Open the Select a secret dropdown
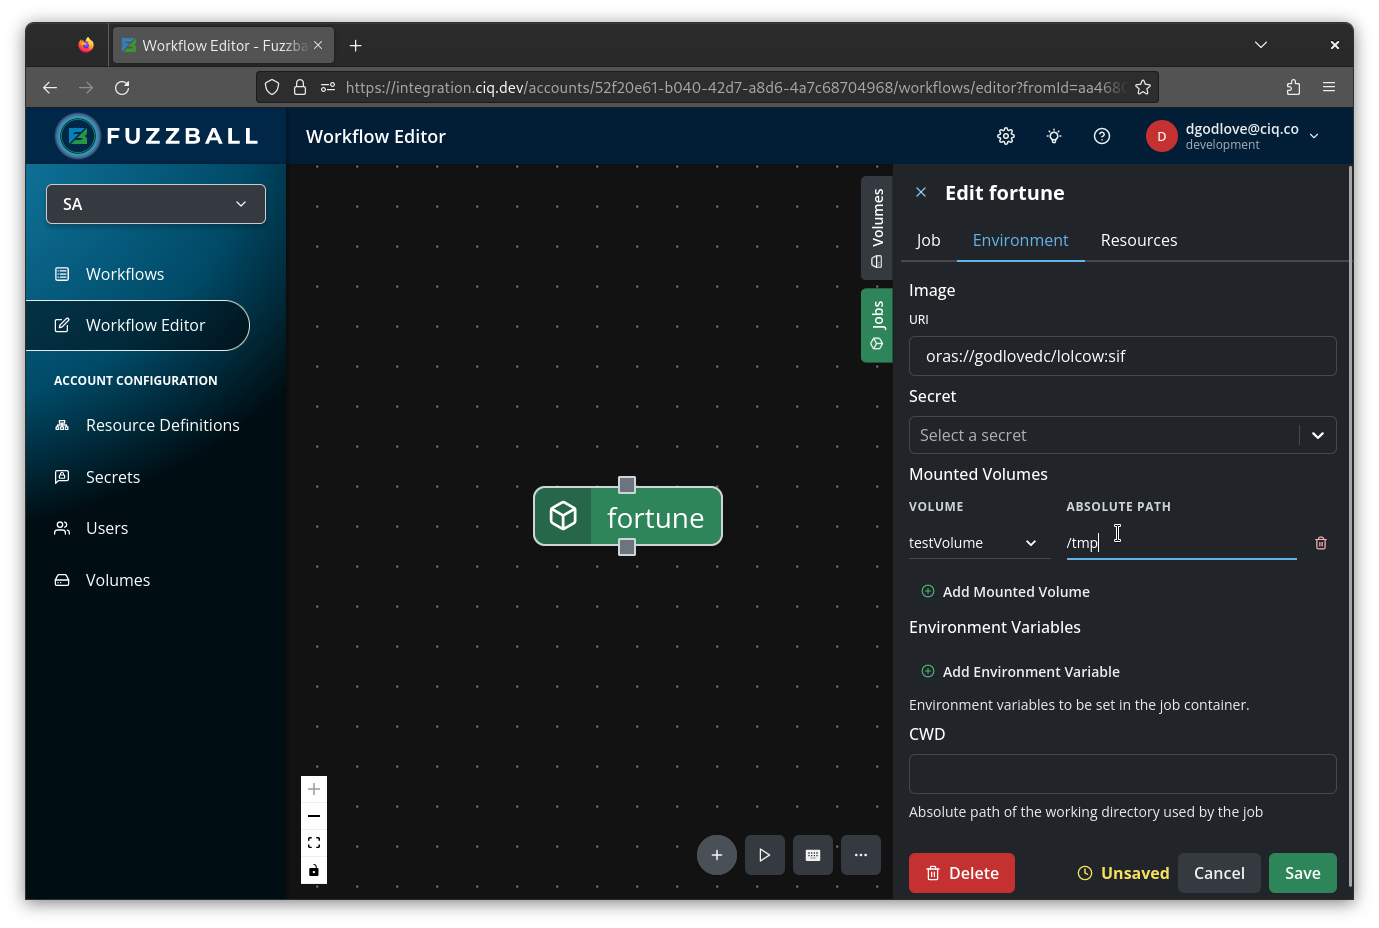The width and height of the screenshot is (1379, 928). 1122,435
